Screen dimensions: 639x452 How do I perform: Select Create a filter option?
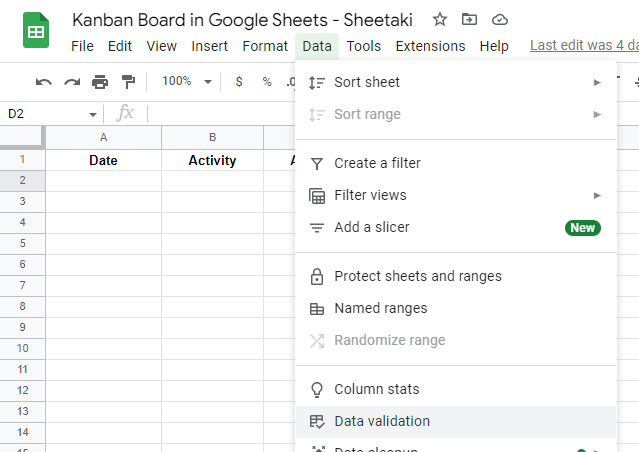(377, 163)
